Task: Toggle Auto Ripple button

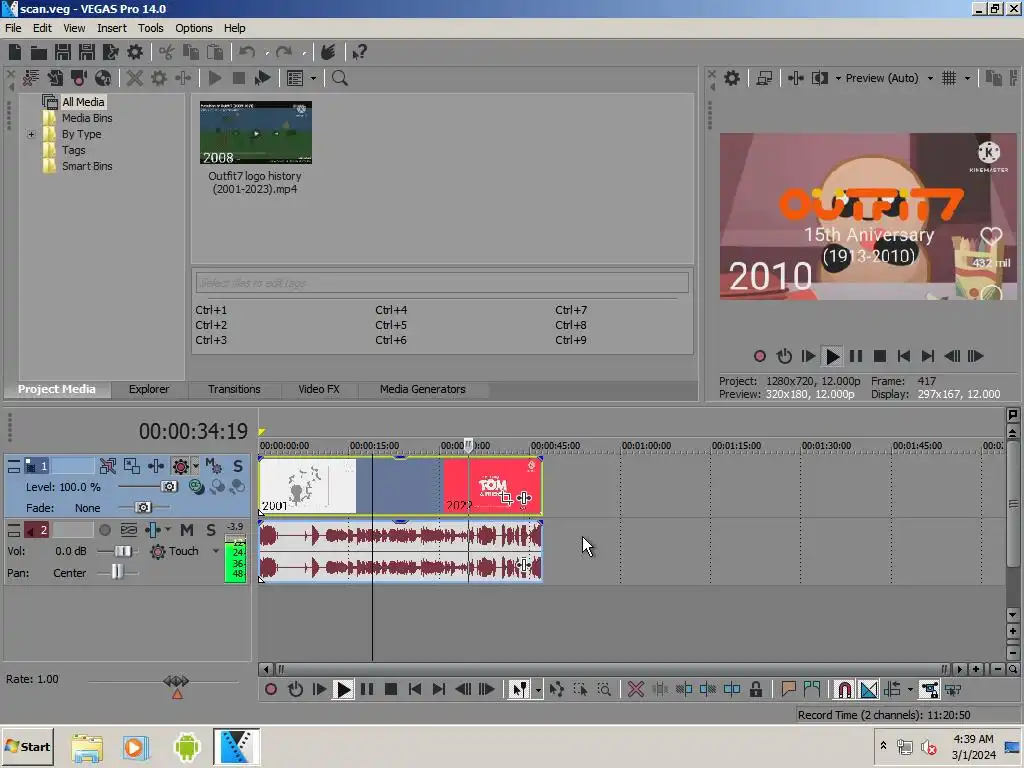Action: [892, 690]
